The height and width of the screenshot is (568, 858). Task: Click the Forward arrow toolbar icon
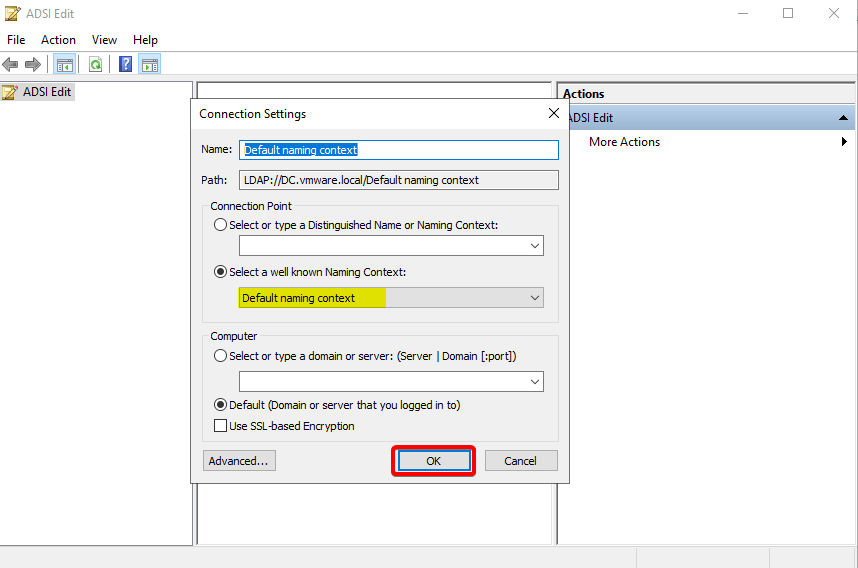click(x=33, y=65)
